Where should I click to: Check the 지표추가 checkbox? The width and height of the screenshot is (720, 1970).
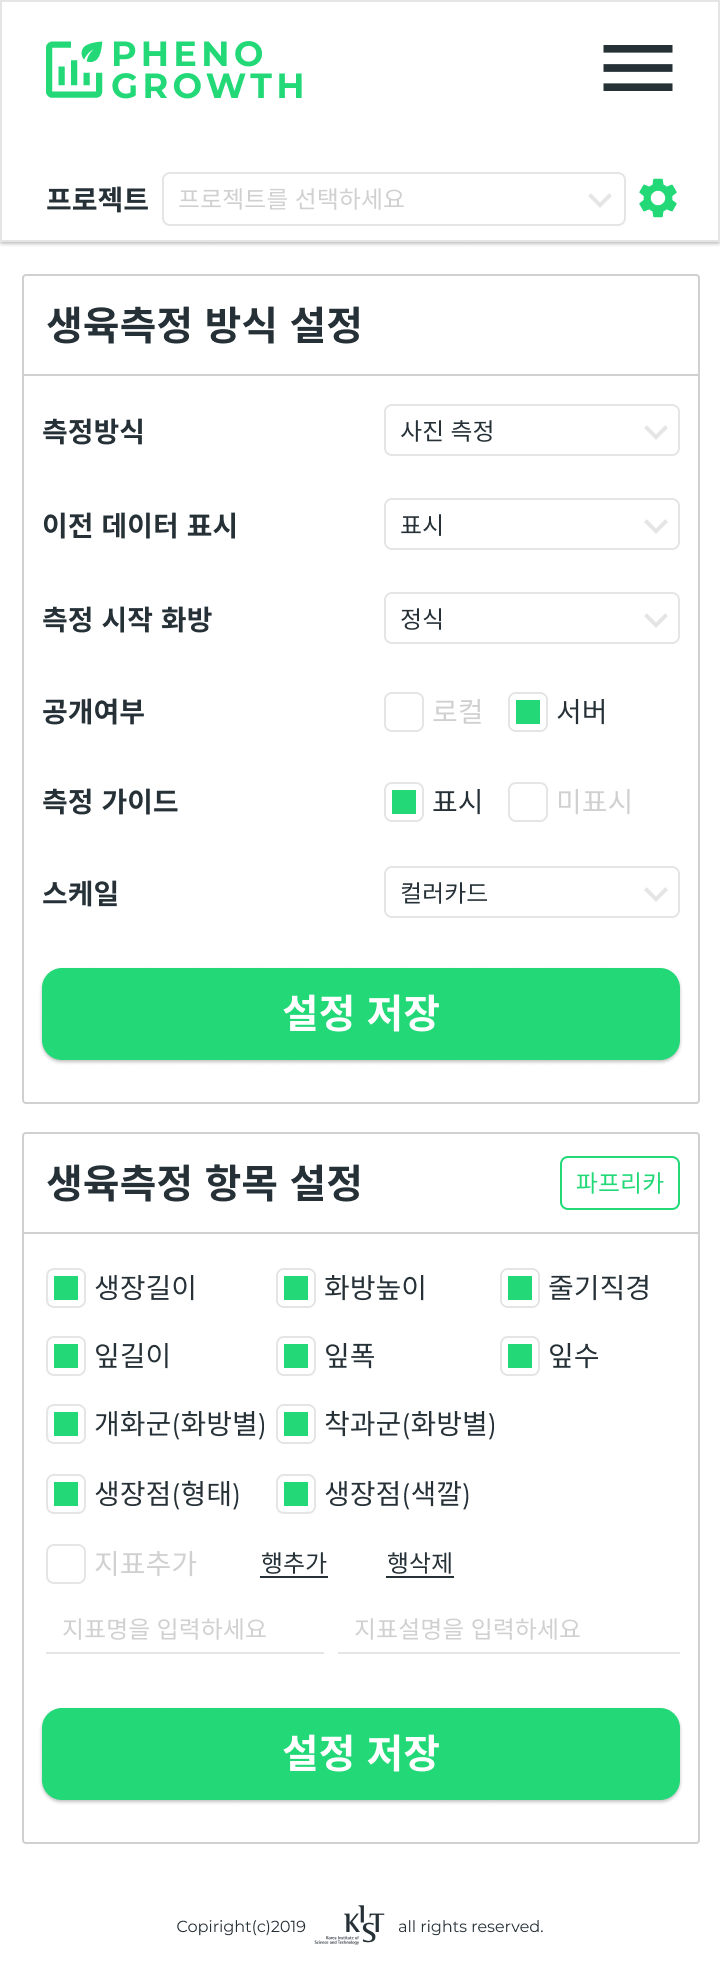(66, 1564)
